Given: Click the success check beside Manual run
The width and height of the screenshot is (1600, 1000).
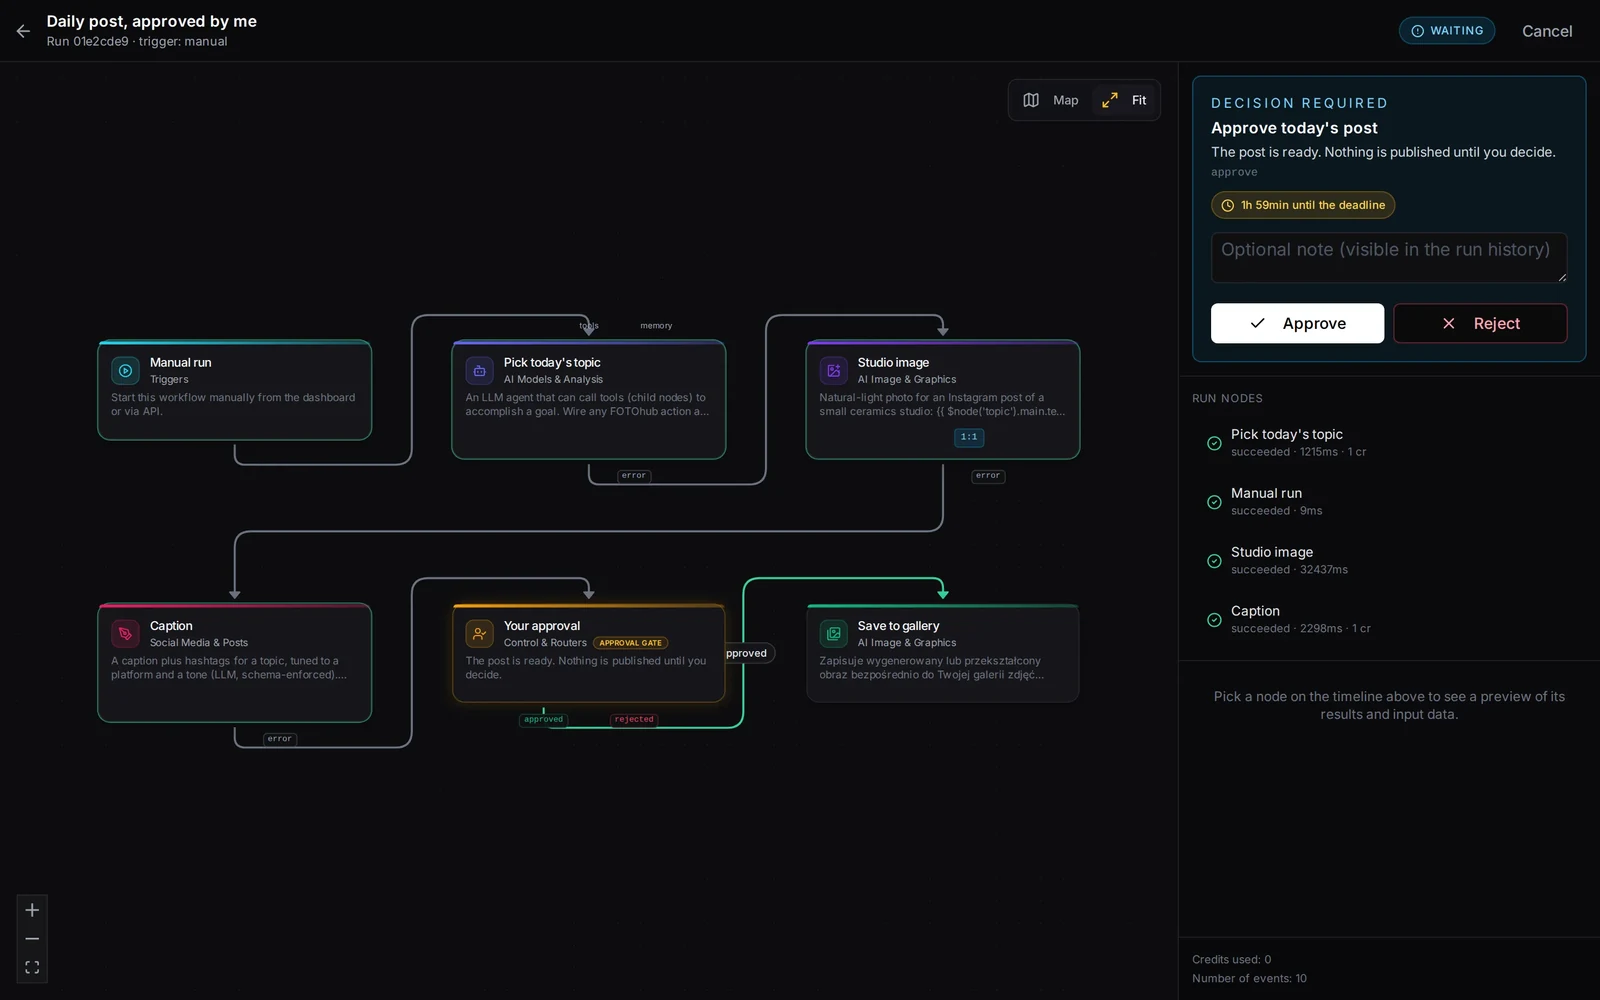Looking at the screenshot, I should click(x=1214, y=502).
